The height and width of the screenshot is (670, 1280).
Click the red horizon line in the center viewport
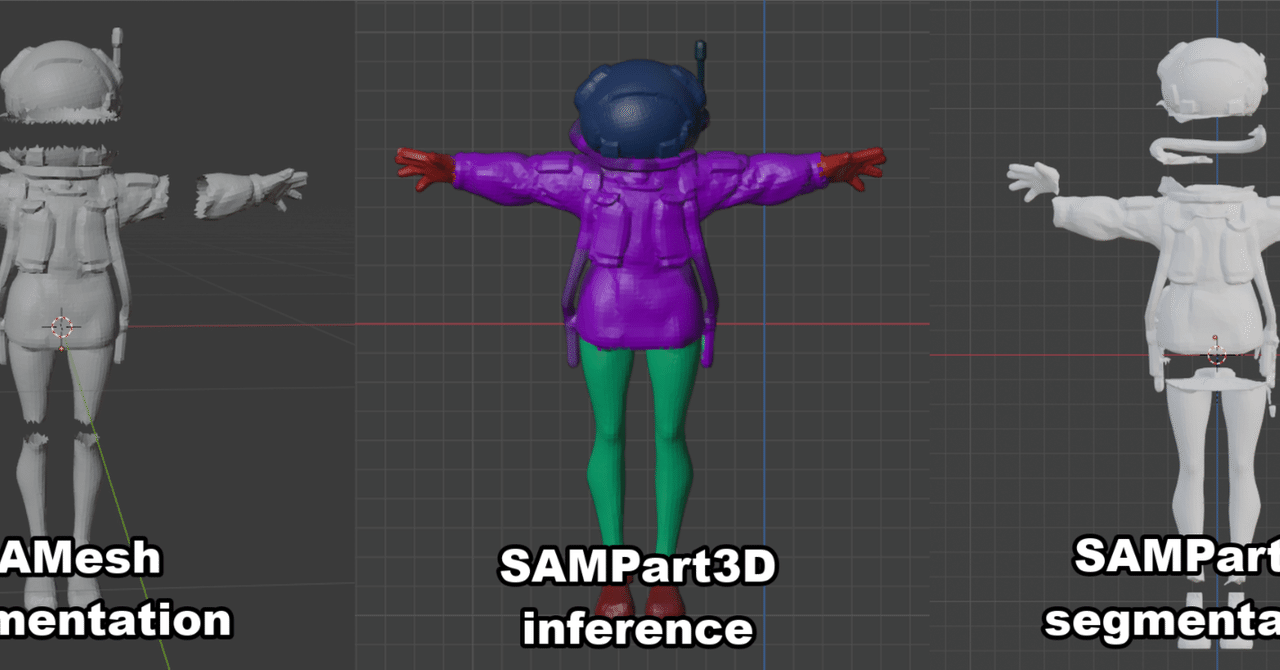pyautogui.click(x=450, y=322)
